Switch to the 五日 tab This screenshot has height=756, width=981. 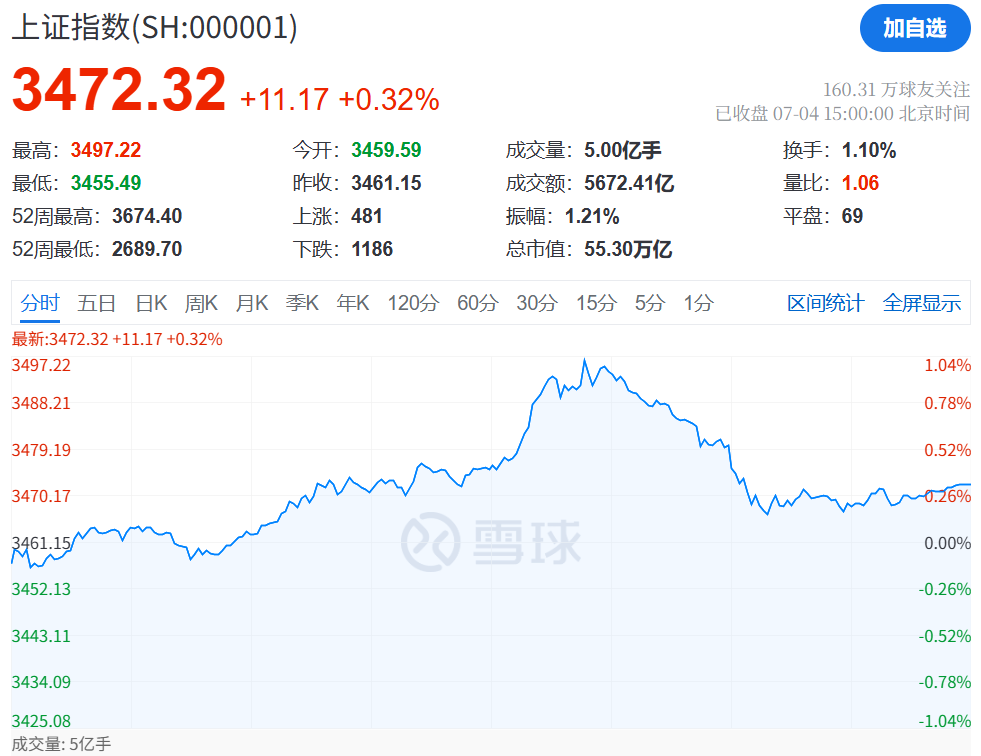click(97, 303)
